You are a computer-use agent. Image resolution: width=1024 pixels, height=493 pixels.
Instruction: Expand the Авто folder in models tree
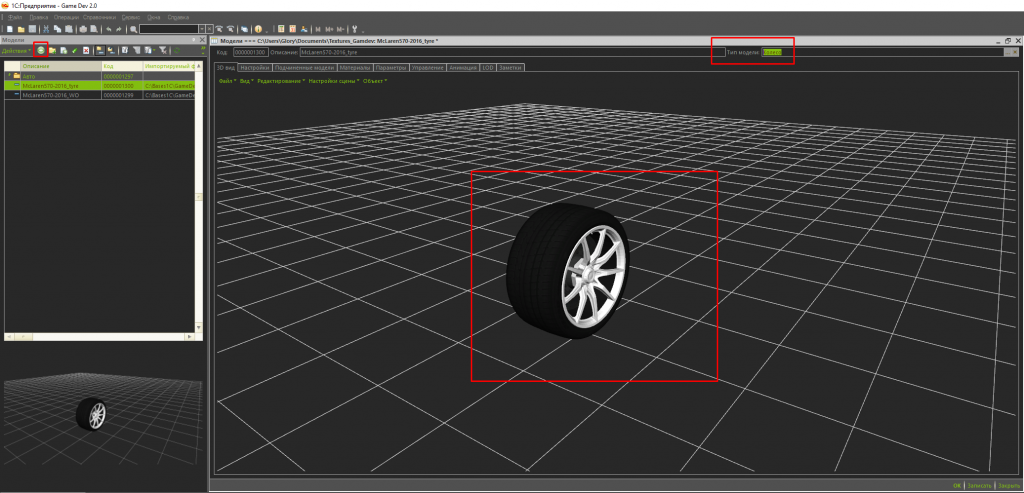8,76
